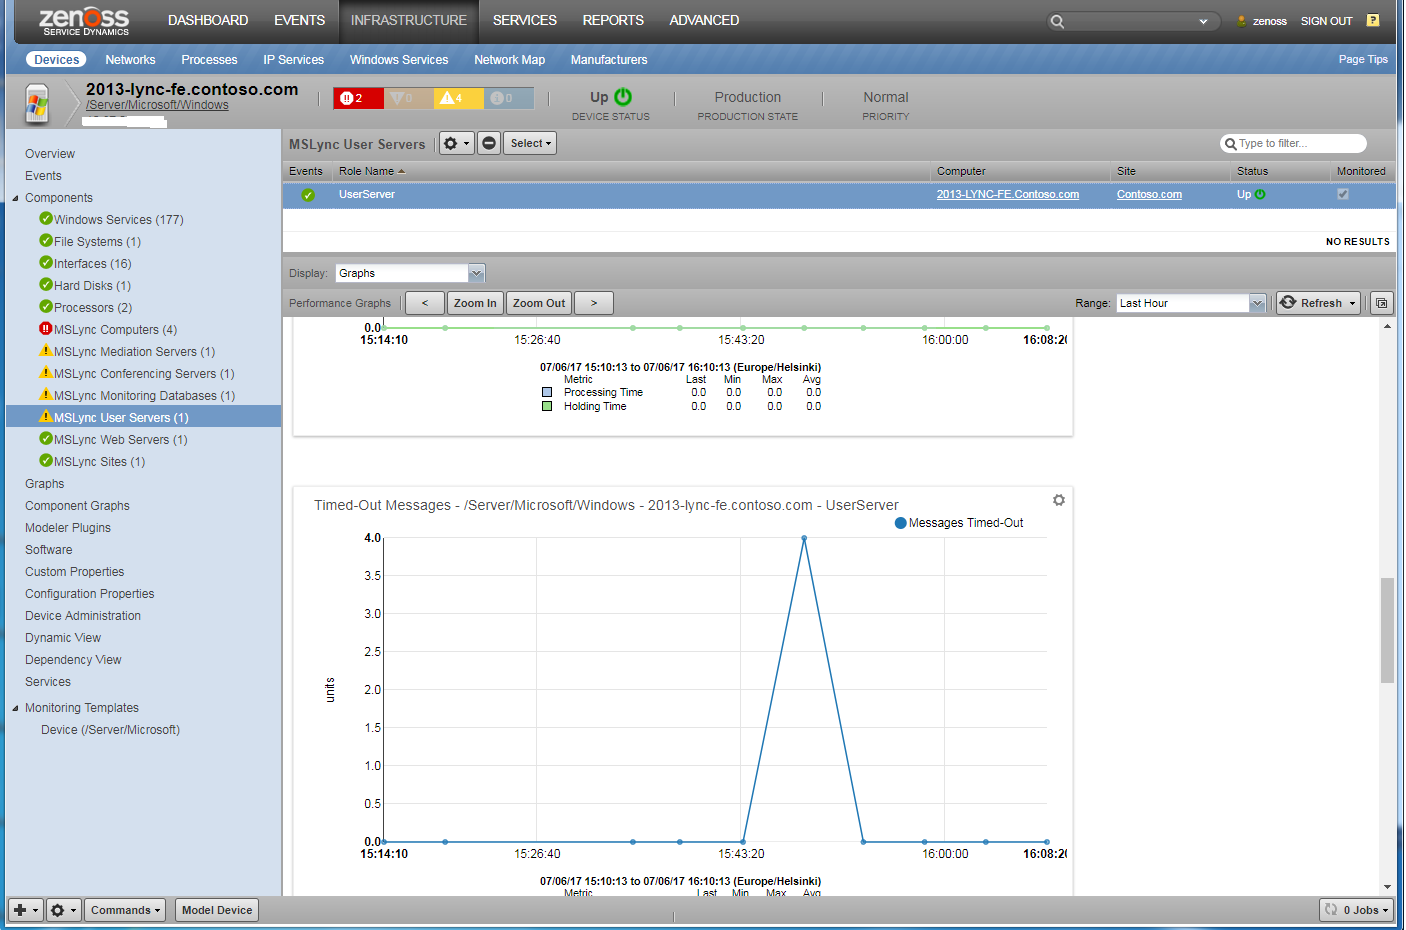Click the critical events count badge (2)
Image resolution: width=1406 pixels, height=930 pixels.
coord(358,98)
